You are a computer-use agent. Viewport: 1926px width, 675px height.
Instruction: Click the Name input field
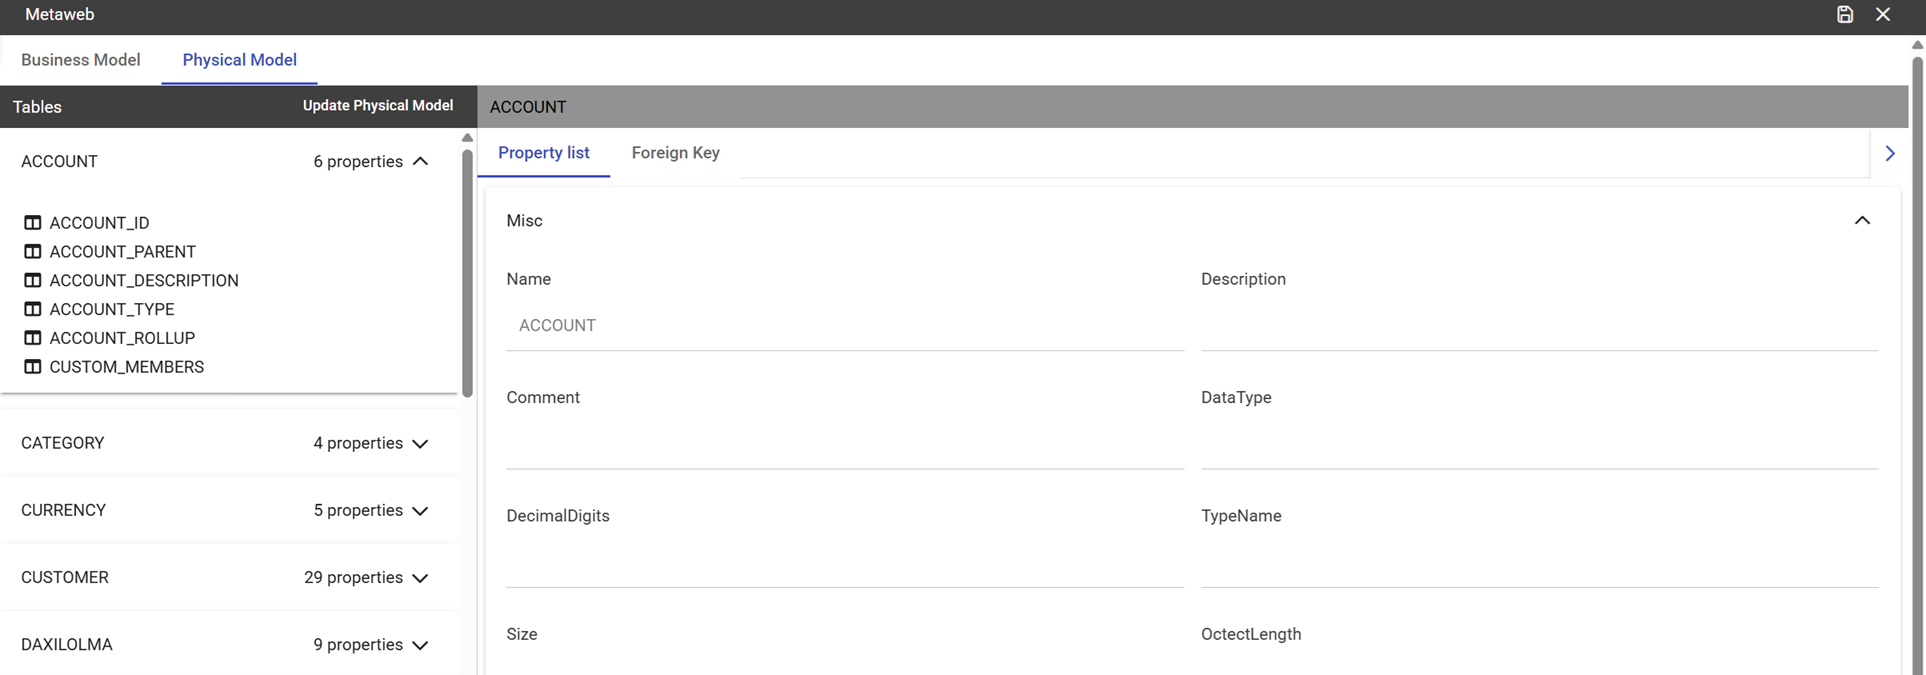tap(845, 326)
